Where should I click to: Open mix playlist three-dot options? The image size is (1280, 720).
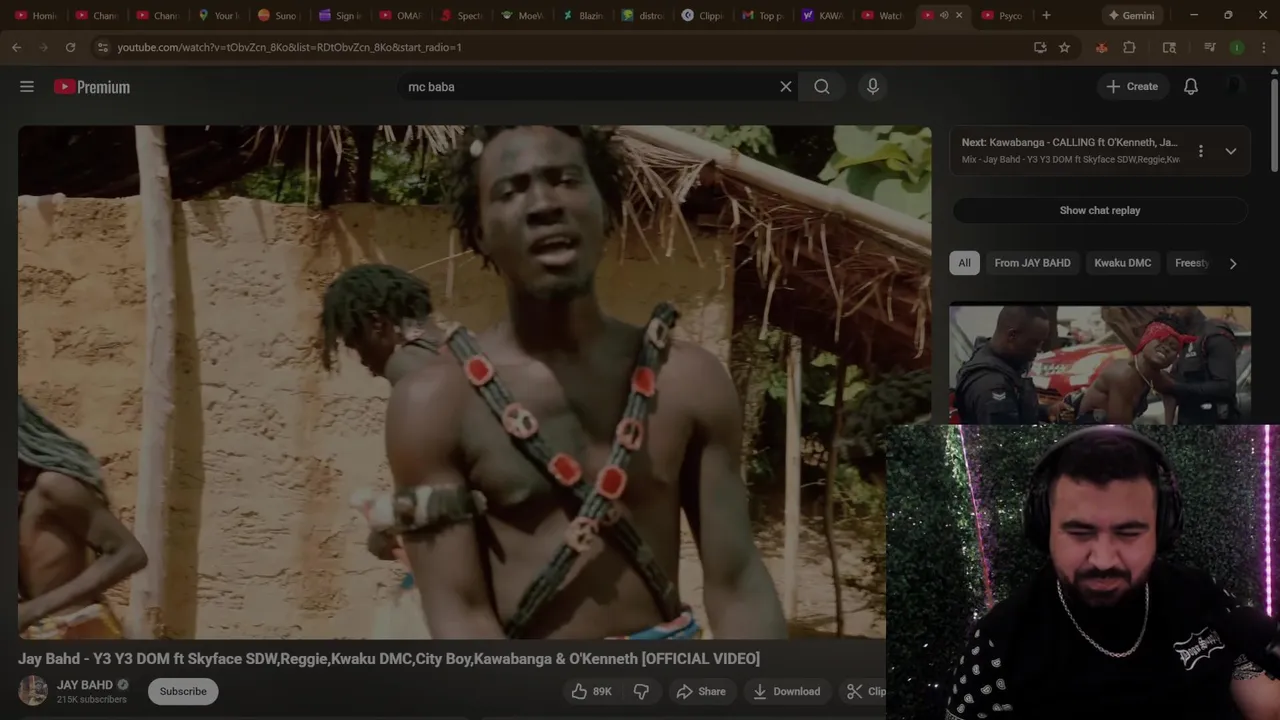[x=1201, y=151]
